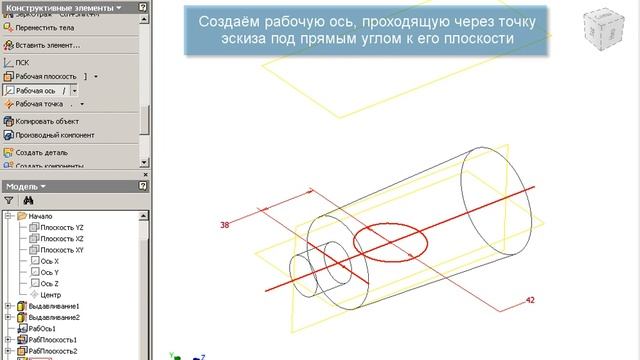This screenshot has width=640, height=360.
Task: Activate the ПСК coordinate system tool
Action: (x=16, y=62)
